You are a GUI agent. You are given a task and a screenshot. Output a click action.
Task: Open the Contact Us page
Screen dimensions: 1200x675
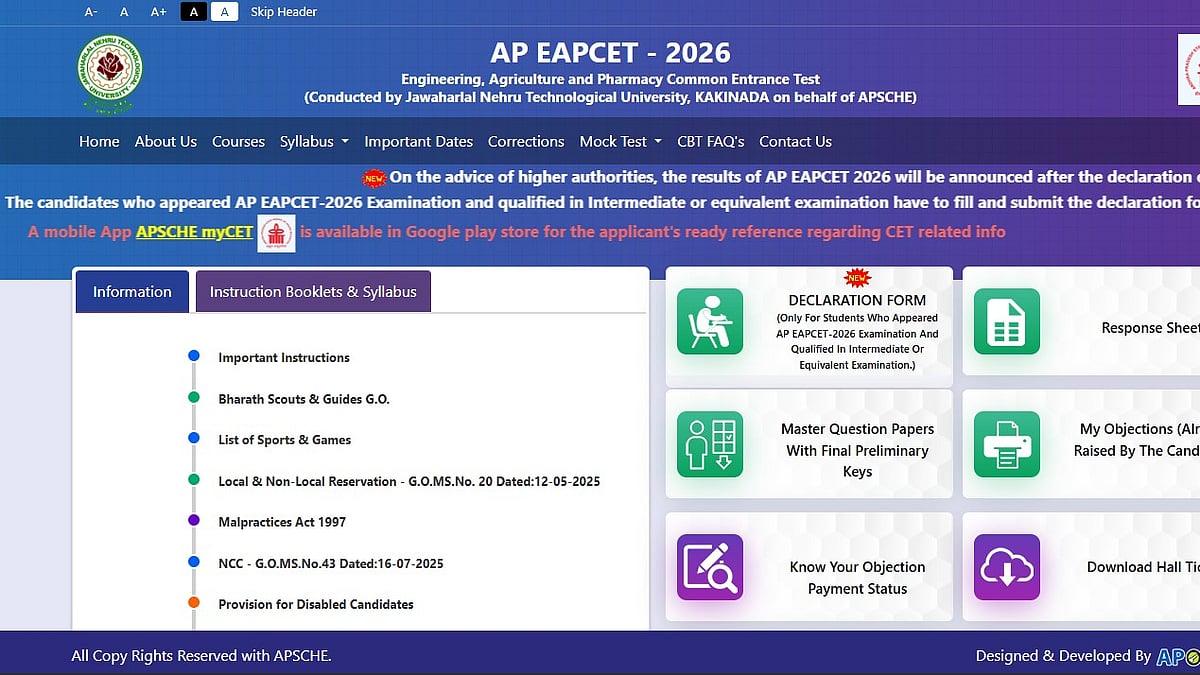tap(795, 142)
